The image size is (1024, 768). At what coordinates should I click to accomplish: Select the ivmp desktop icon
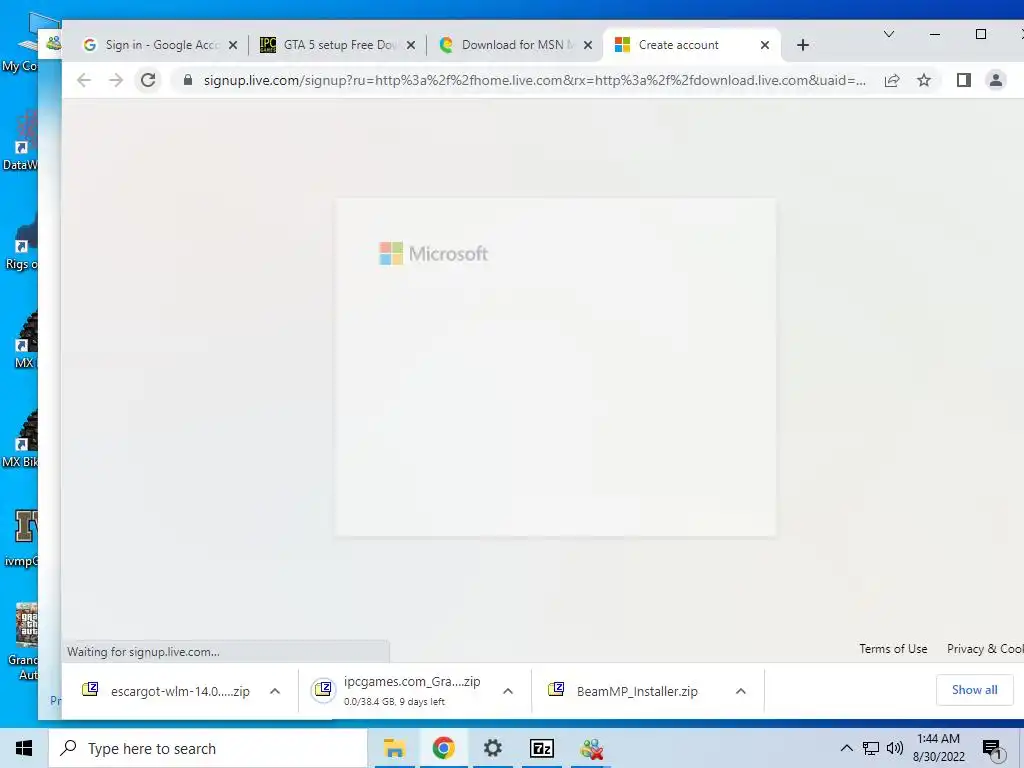(24, 539)
